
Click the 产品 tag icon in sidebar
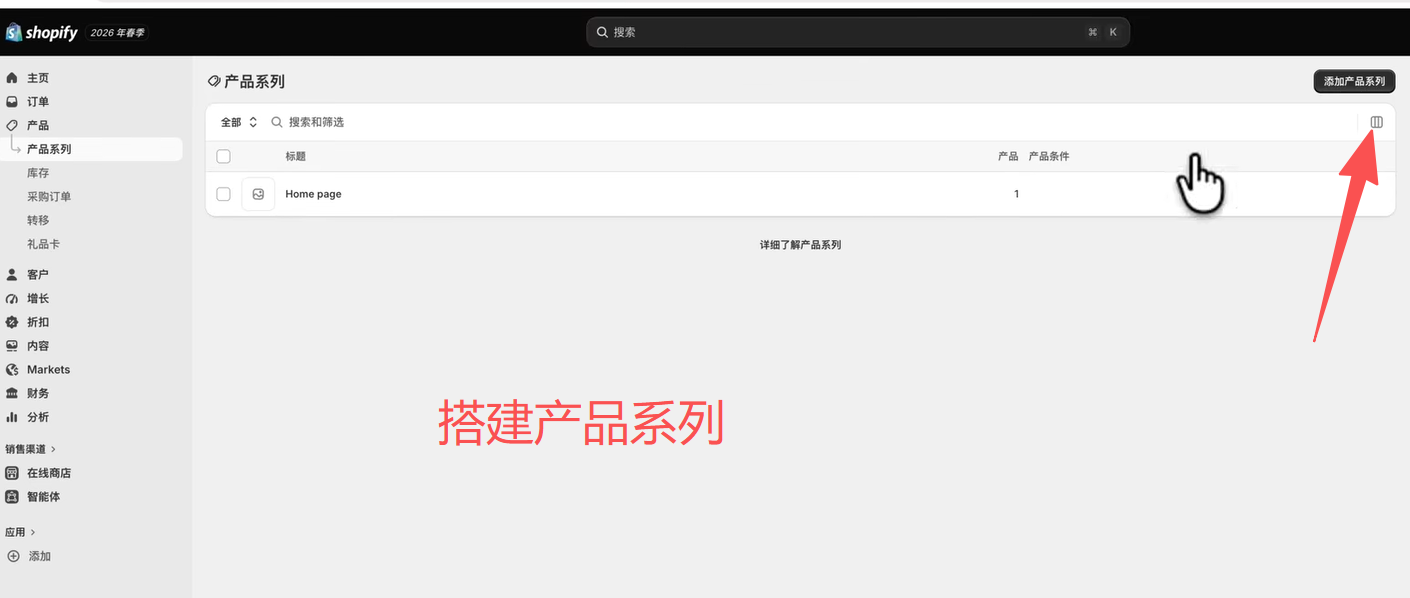pyautogui.click(x=12, y=126)
